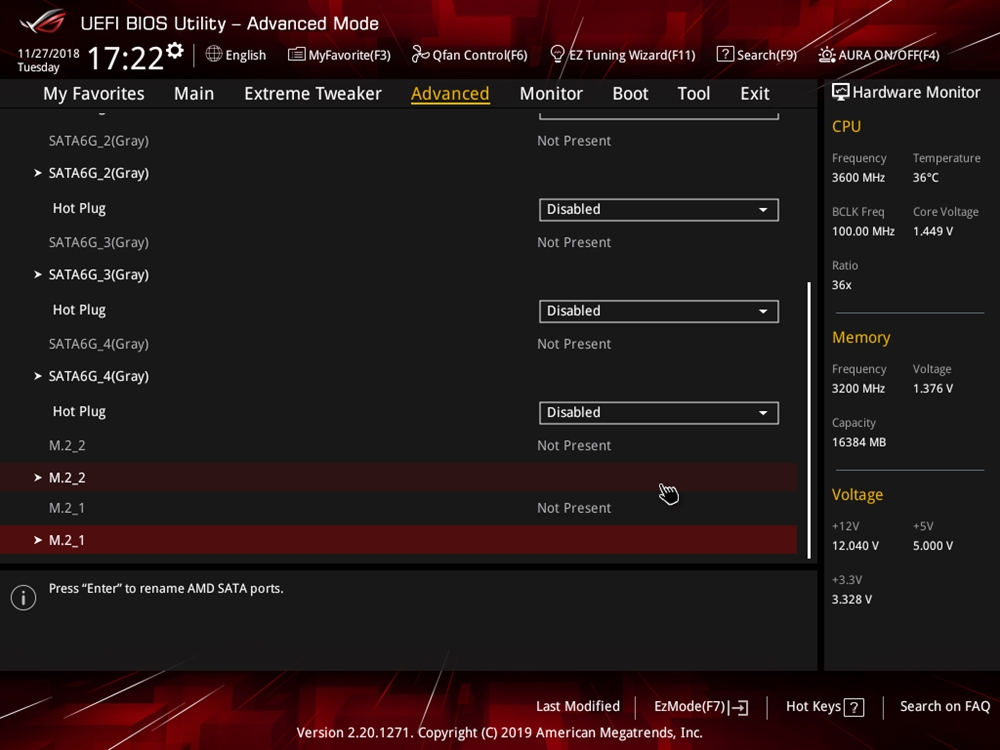Open Search(F9) question mark icon
Screen dimensions: 1000x750
725,55
